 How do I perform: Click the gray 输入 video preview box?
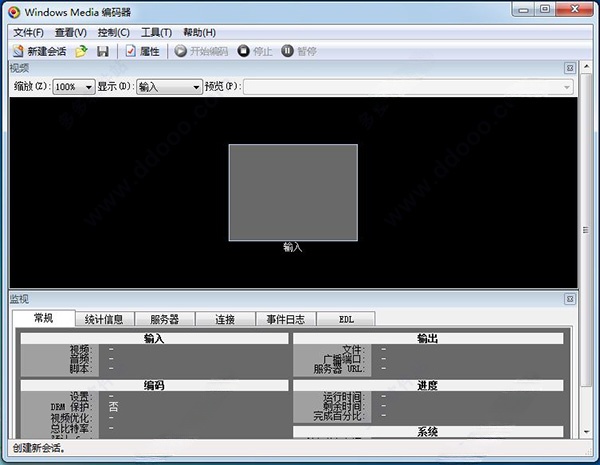293,193
